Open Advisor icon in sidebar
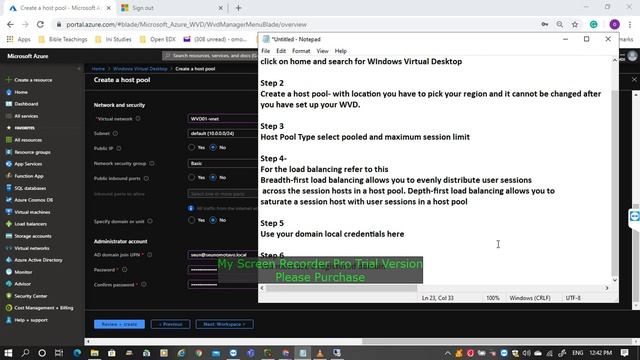Screen dimensions: 640x360 tap(9, 284)
